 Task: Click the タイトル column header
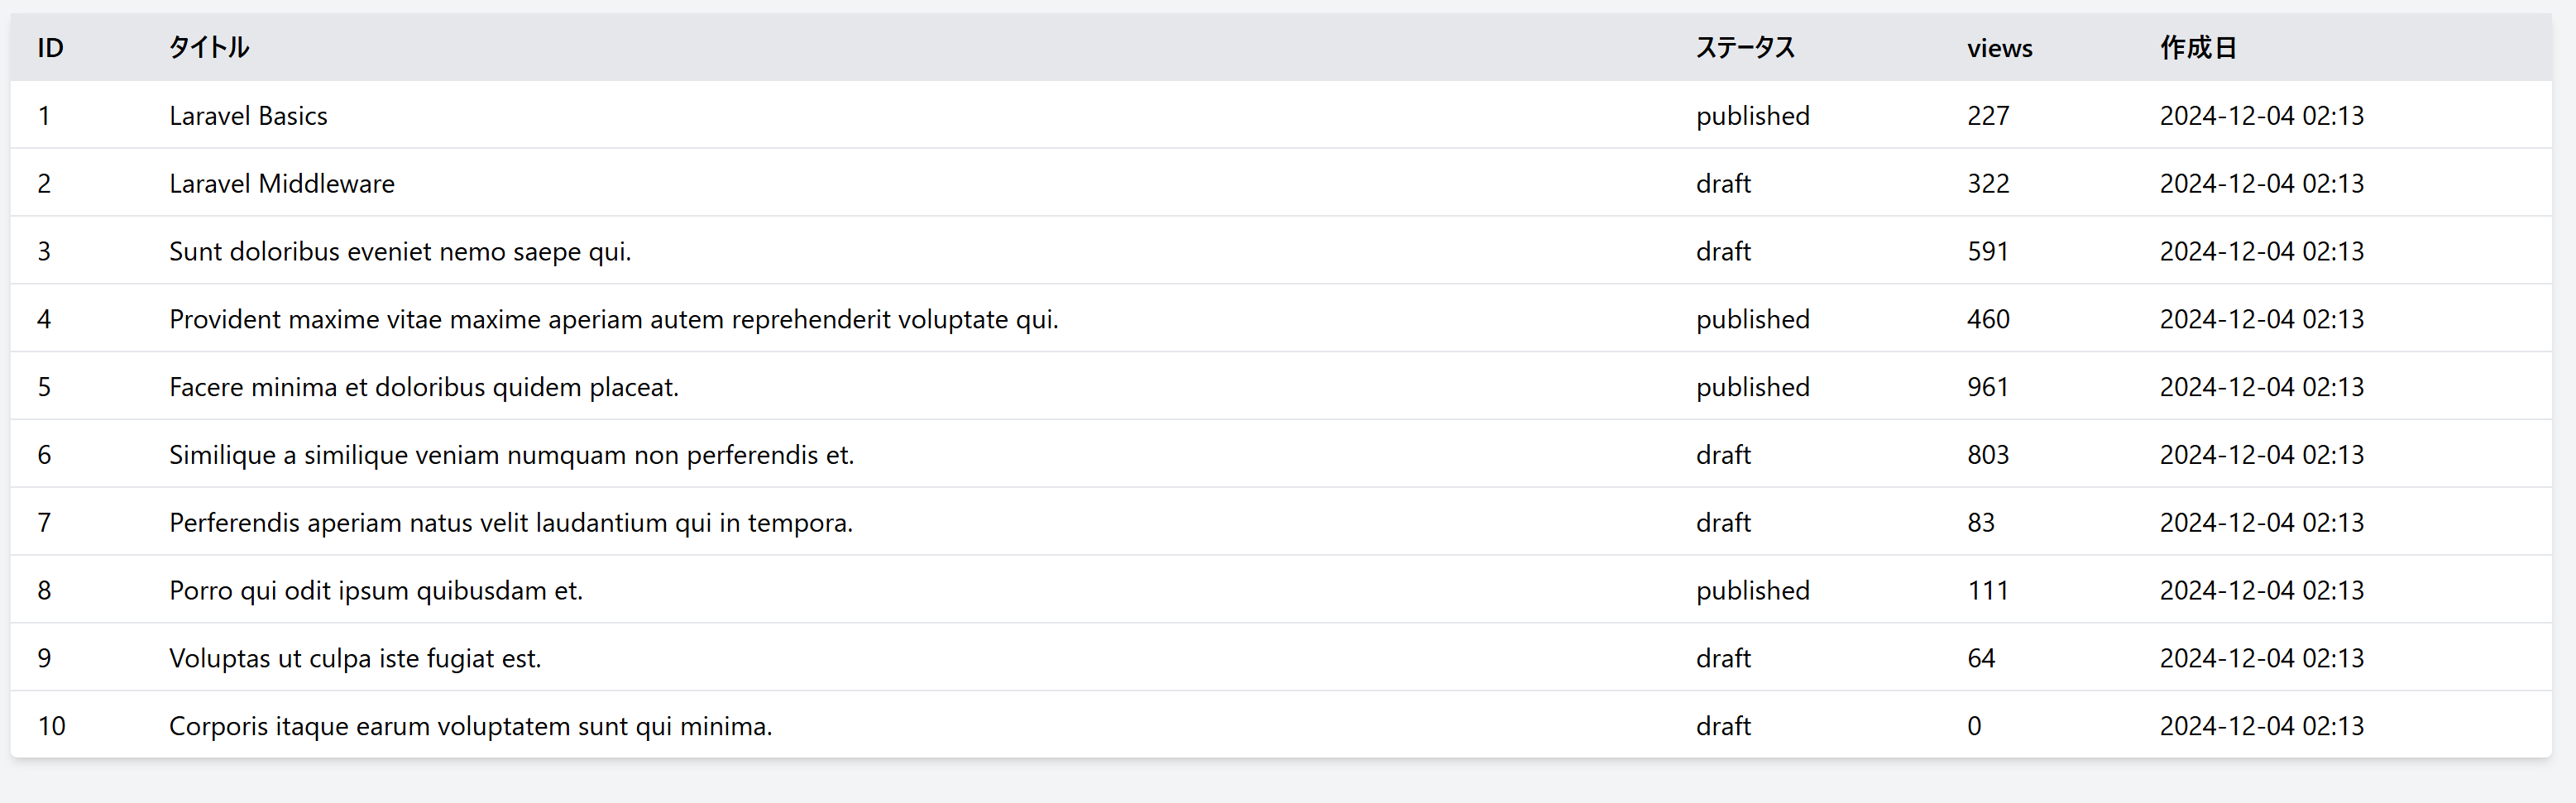(x=209, y=48)
